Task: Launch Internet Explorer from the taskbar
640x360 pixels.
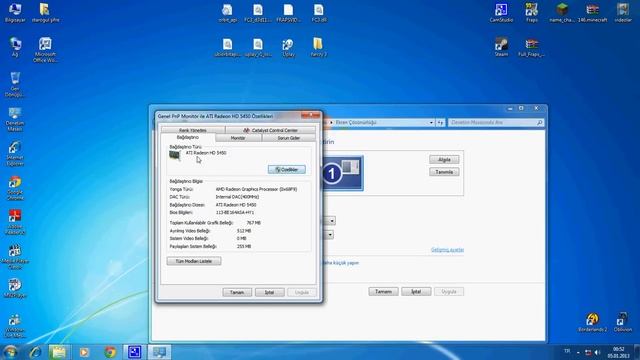Action: (35, 352)
